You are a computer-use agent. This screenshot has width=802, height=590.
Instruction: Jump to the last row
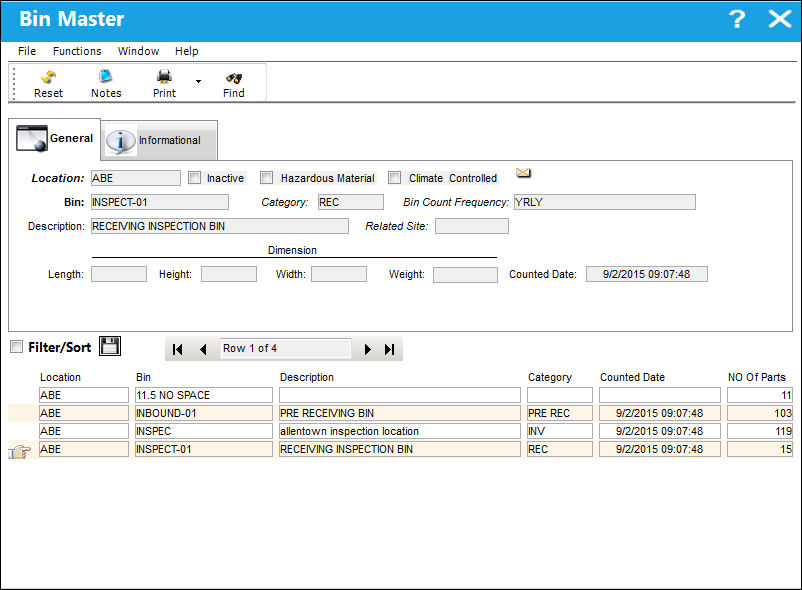coord(390,349)
